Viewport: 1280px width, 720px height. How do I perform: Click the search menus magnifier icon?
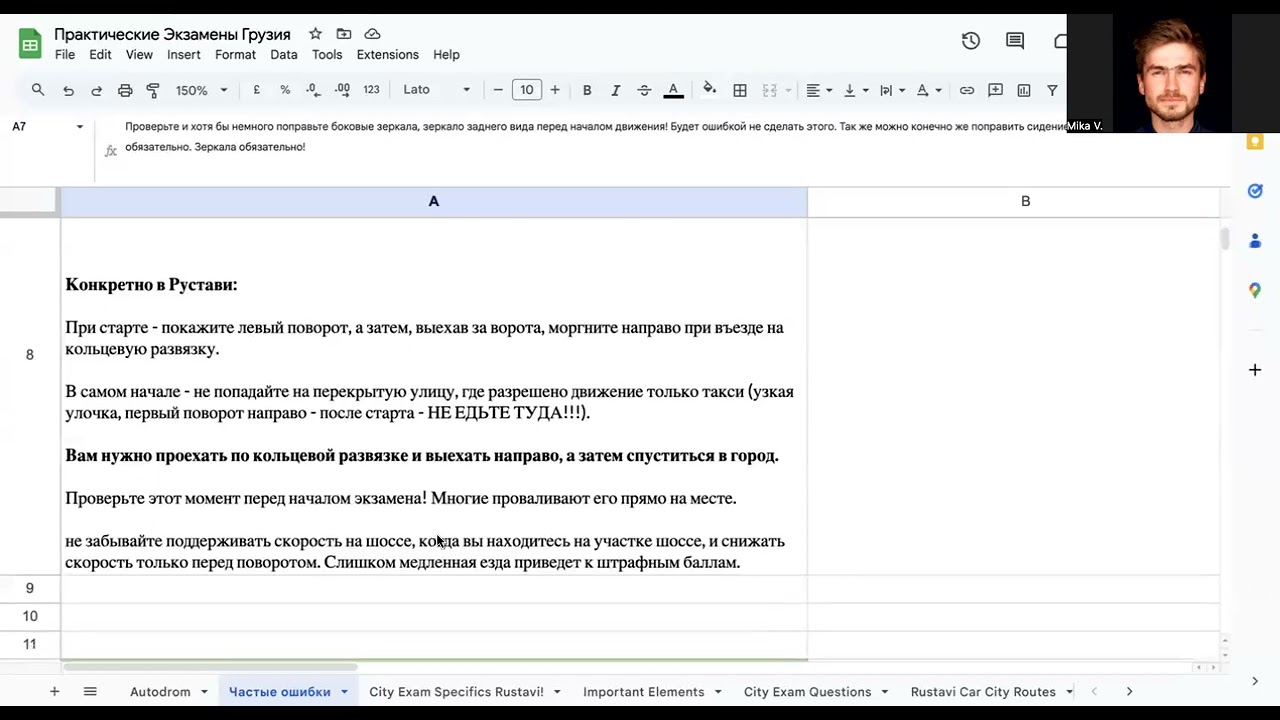[x=38, y=90]
